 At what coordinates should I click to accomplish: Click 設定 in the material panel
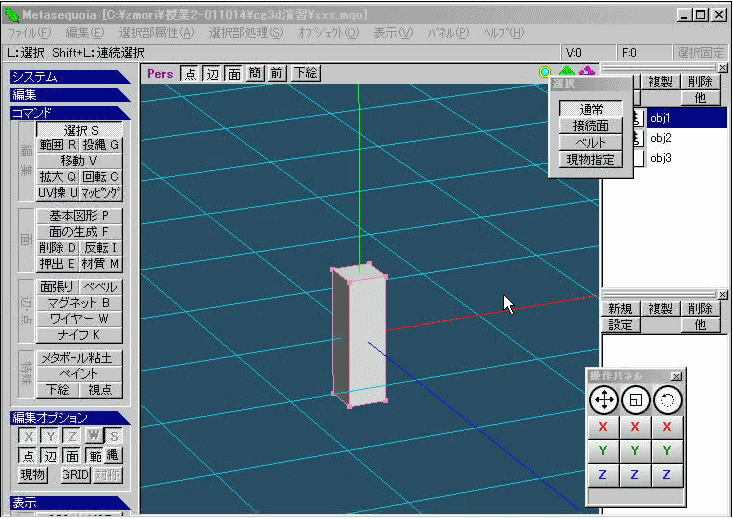pos(620,324)
